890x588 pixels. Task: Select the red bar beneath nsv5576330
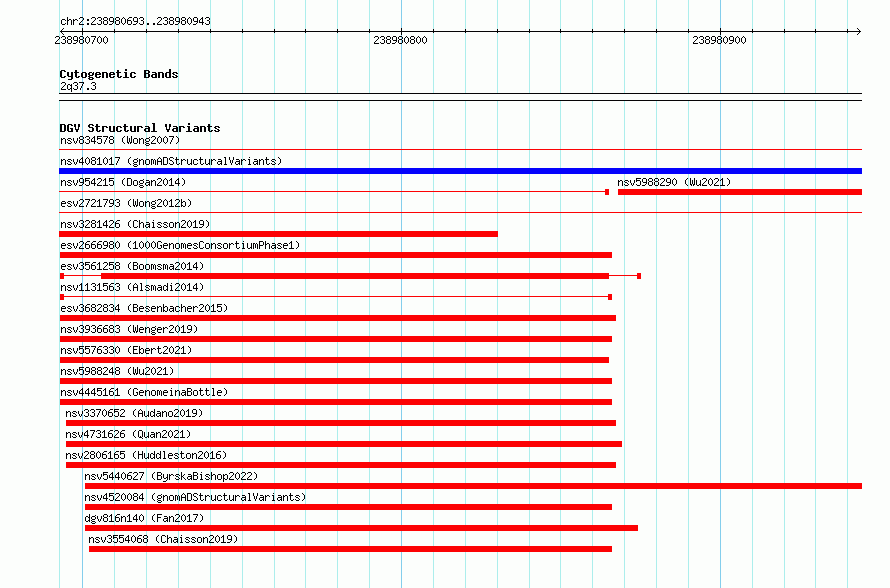pos(334,360)
